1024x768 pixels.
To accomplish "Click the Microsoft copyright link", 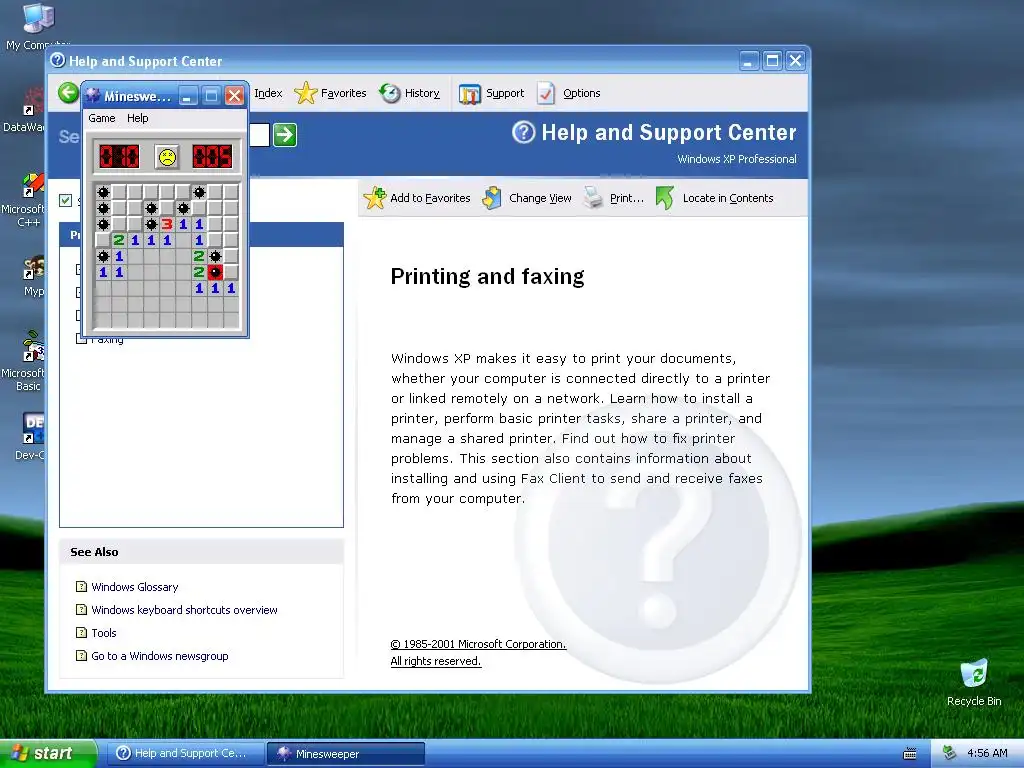I will [x=478, y=644].
